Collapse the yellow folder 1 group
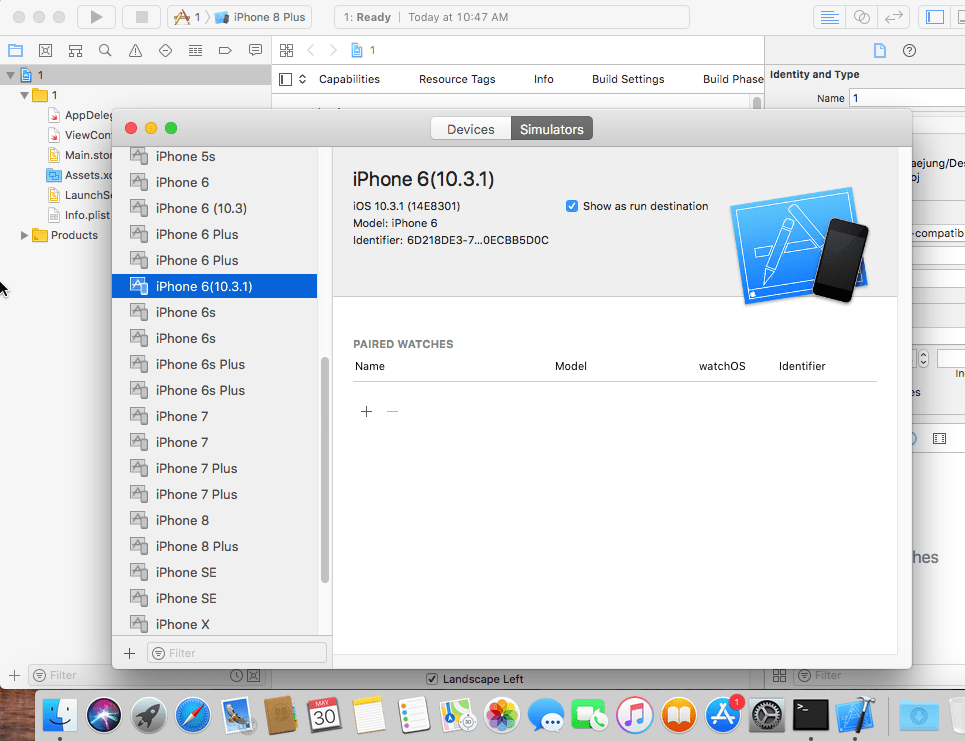The height and width of the screenshot is (741, 965). tap(25, 95)
